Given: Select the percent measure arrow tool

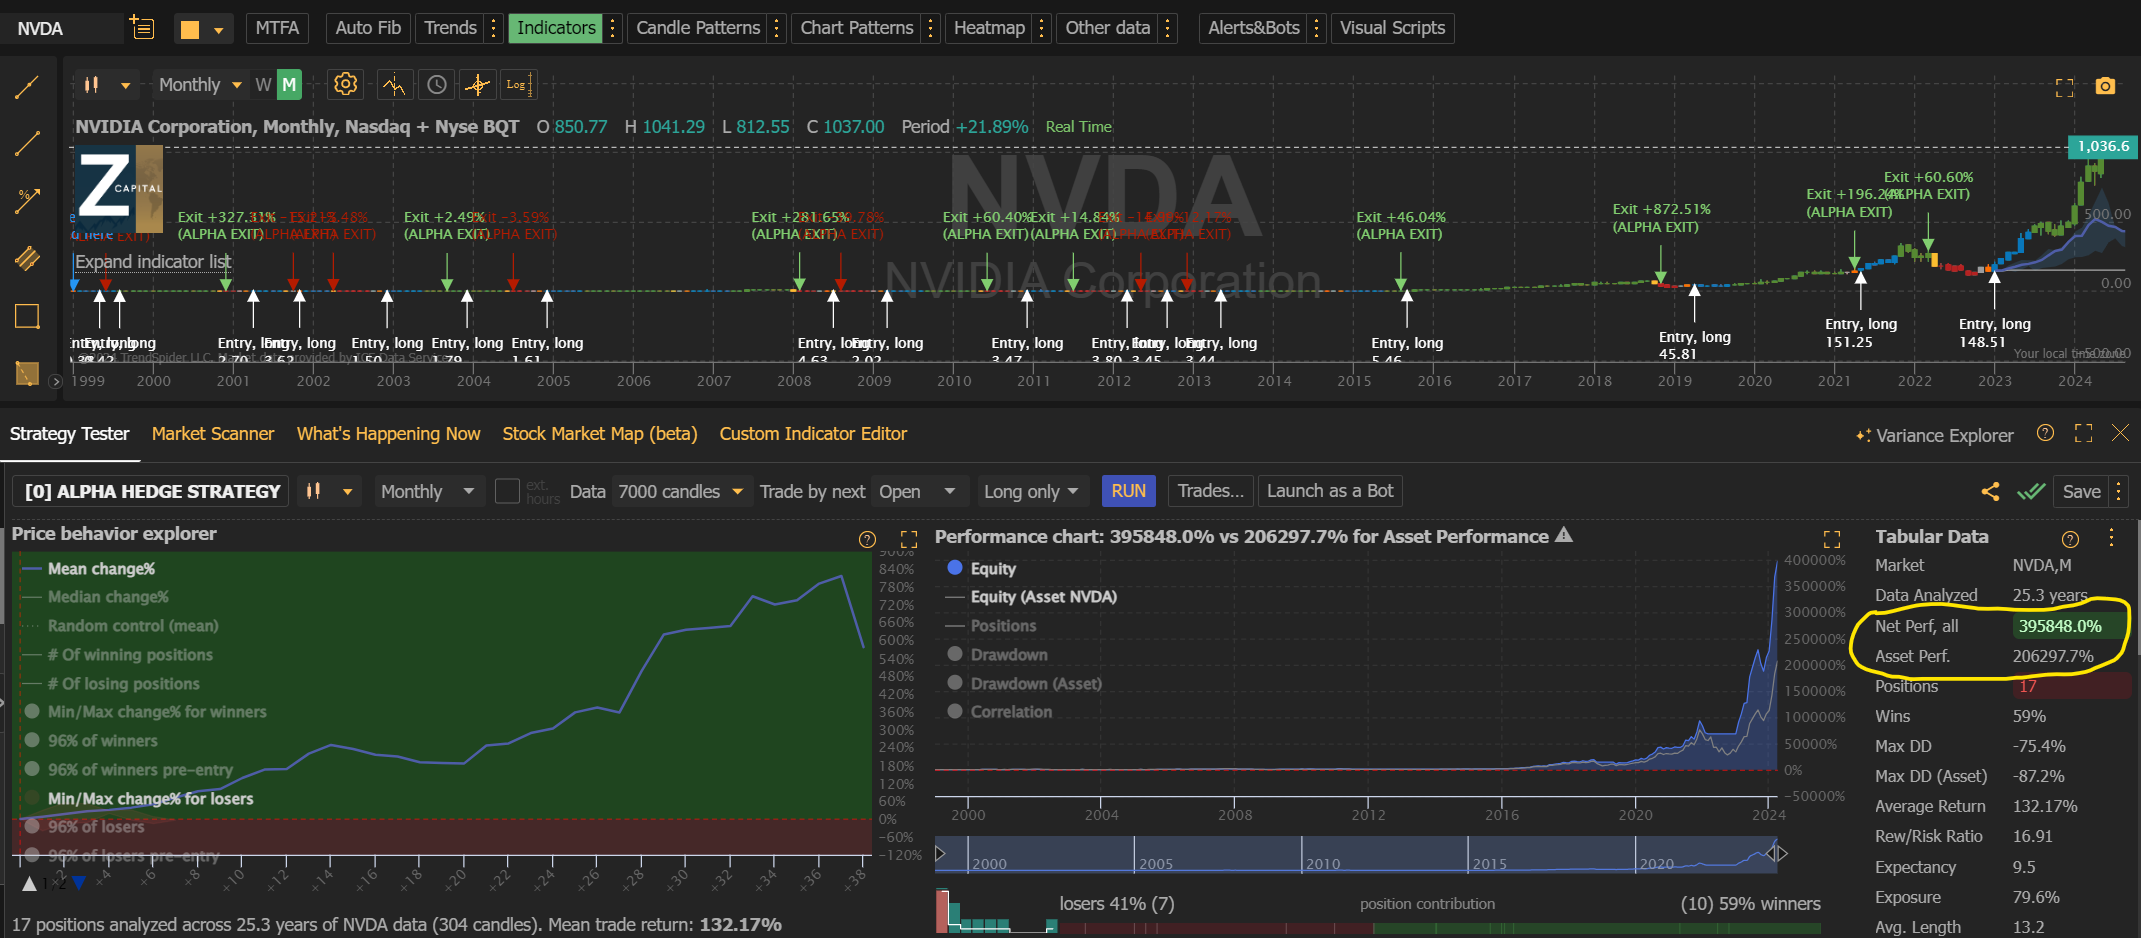Looking at the screenshot, I should [x=27, y=201].
